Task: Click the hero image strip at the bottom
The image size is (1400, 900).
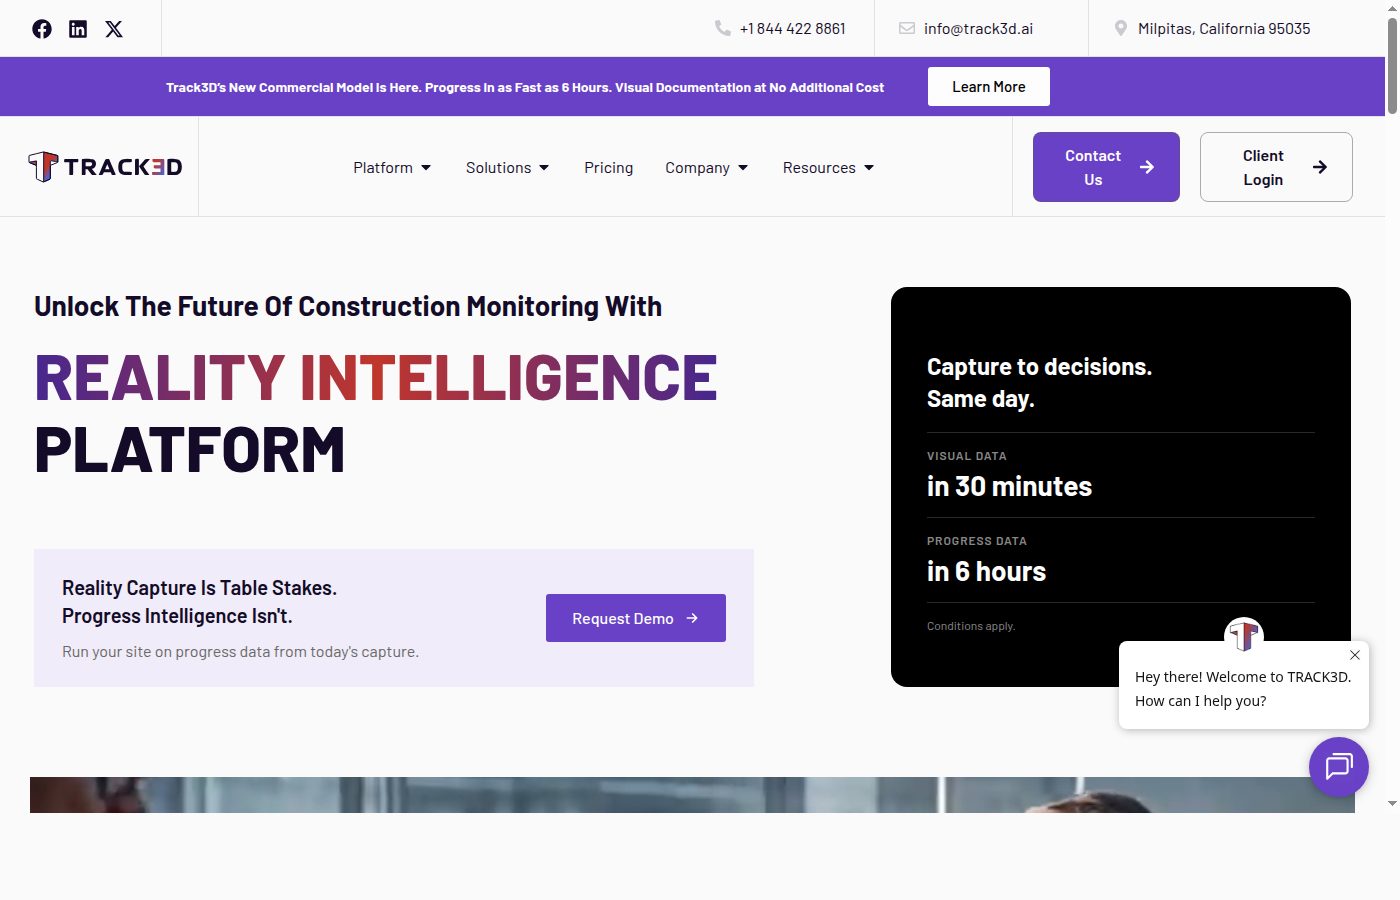Action: 692,795
